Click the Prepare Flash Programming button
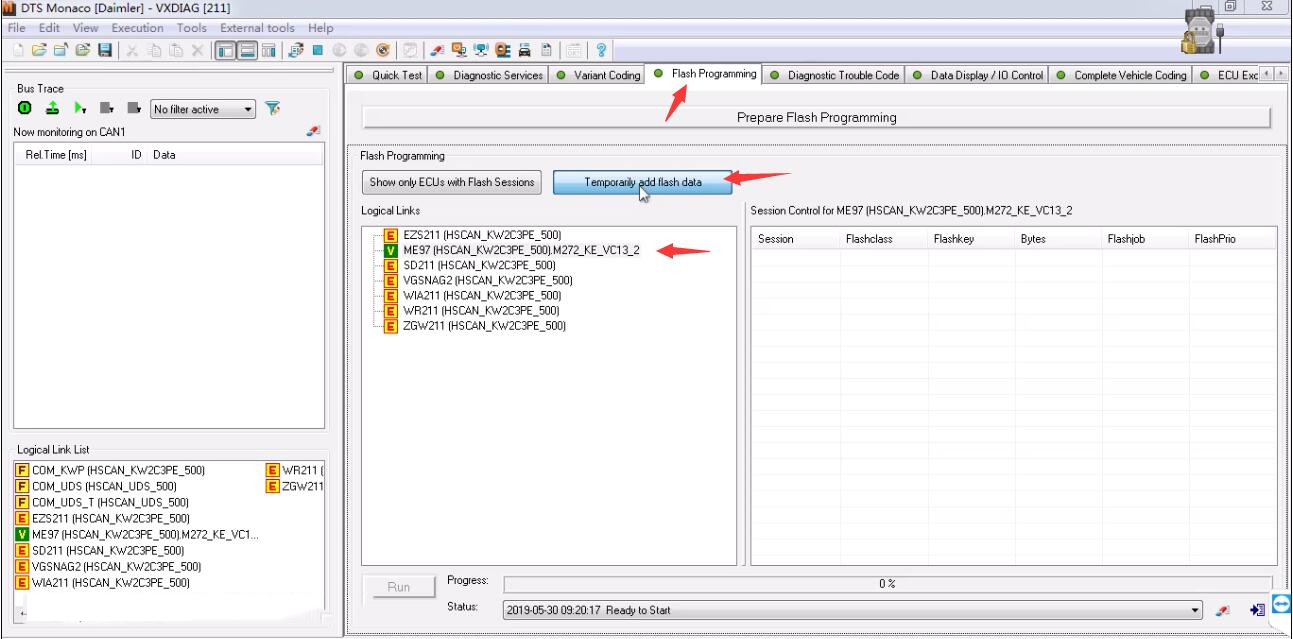This screenshot has height=639, width=1293. click(816, 117)
